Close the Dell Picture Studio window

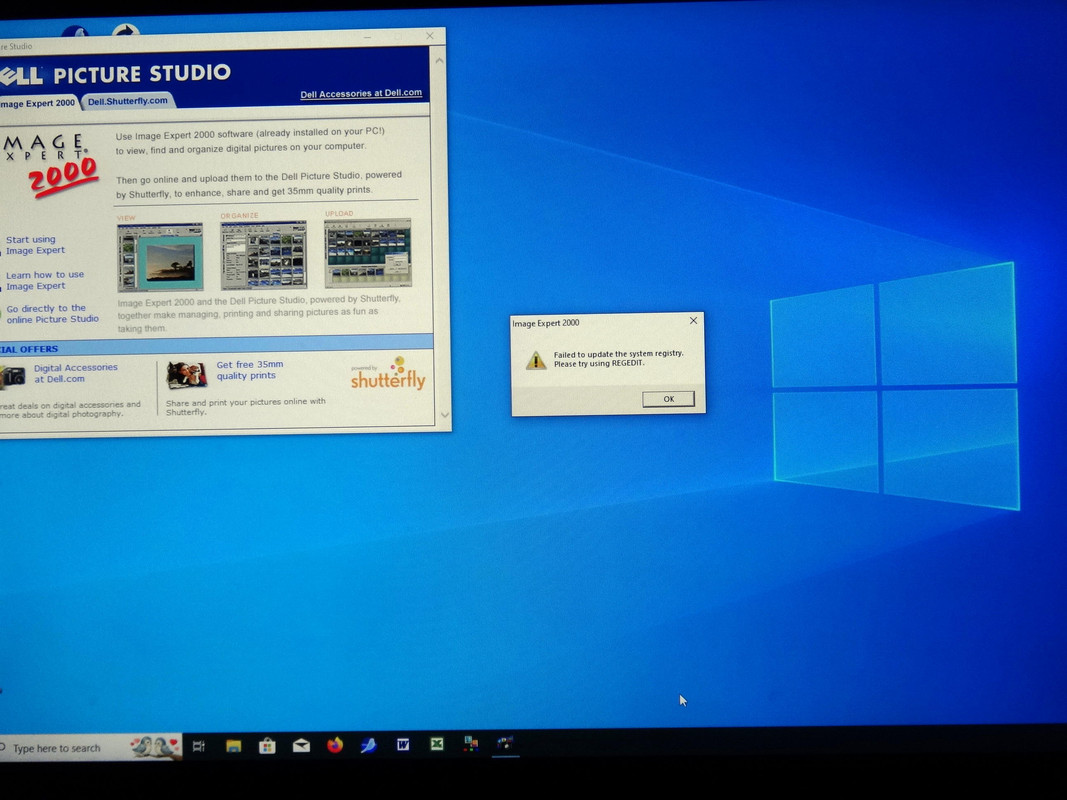tap(429, 36)
